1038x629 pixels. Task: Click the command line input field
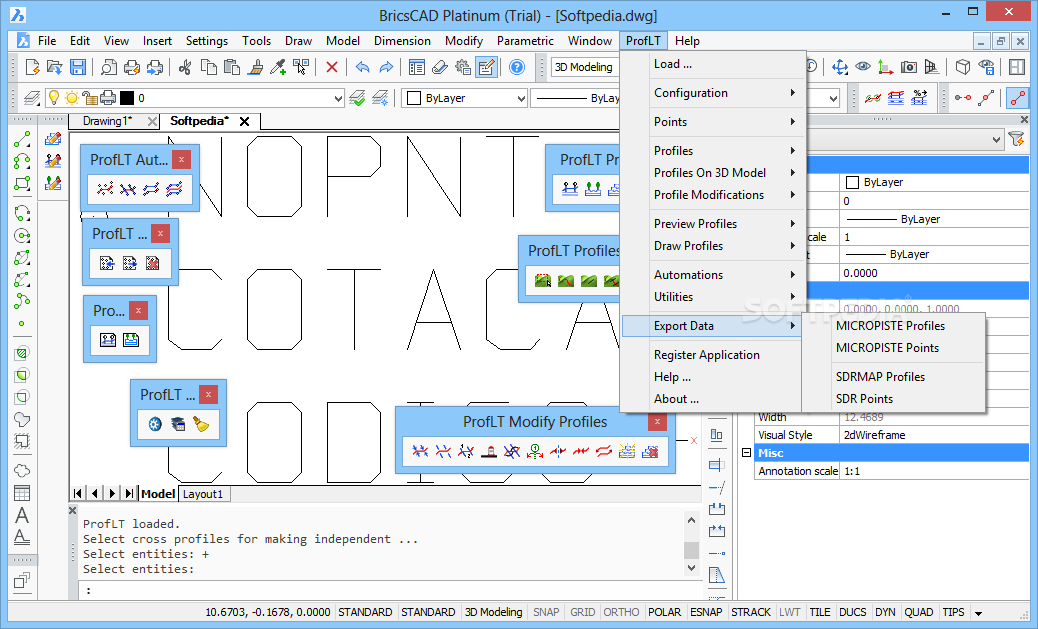391,590
